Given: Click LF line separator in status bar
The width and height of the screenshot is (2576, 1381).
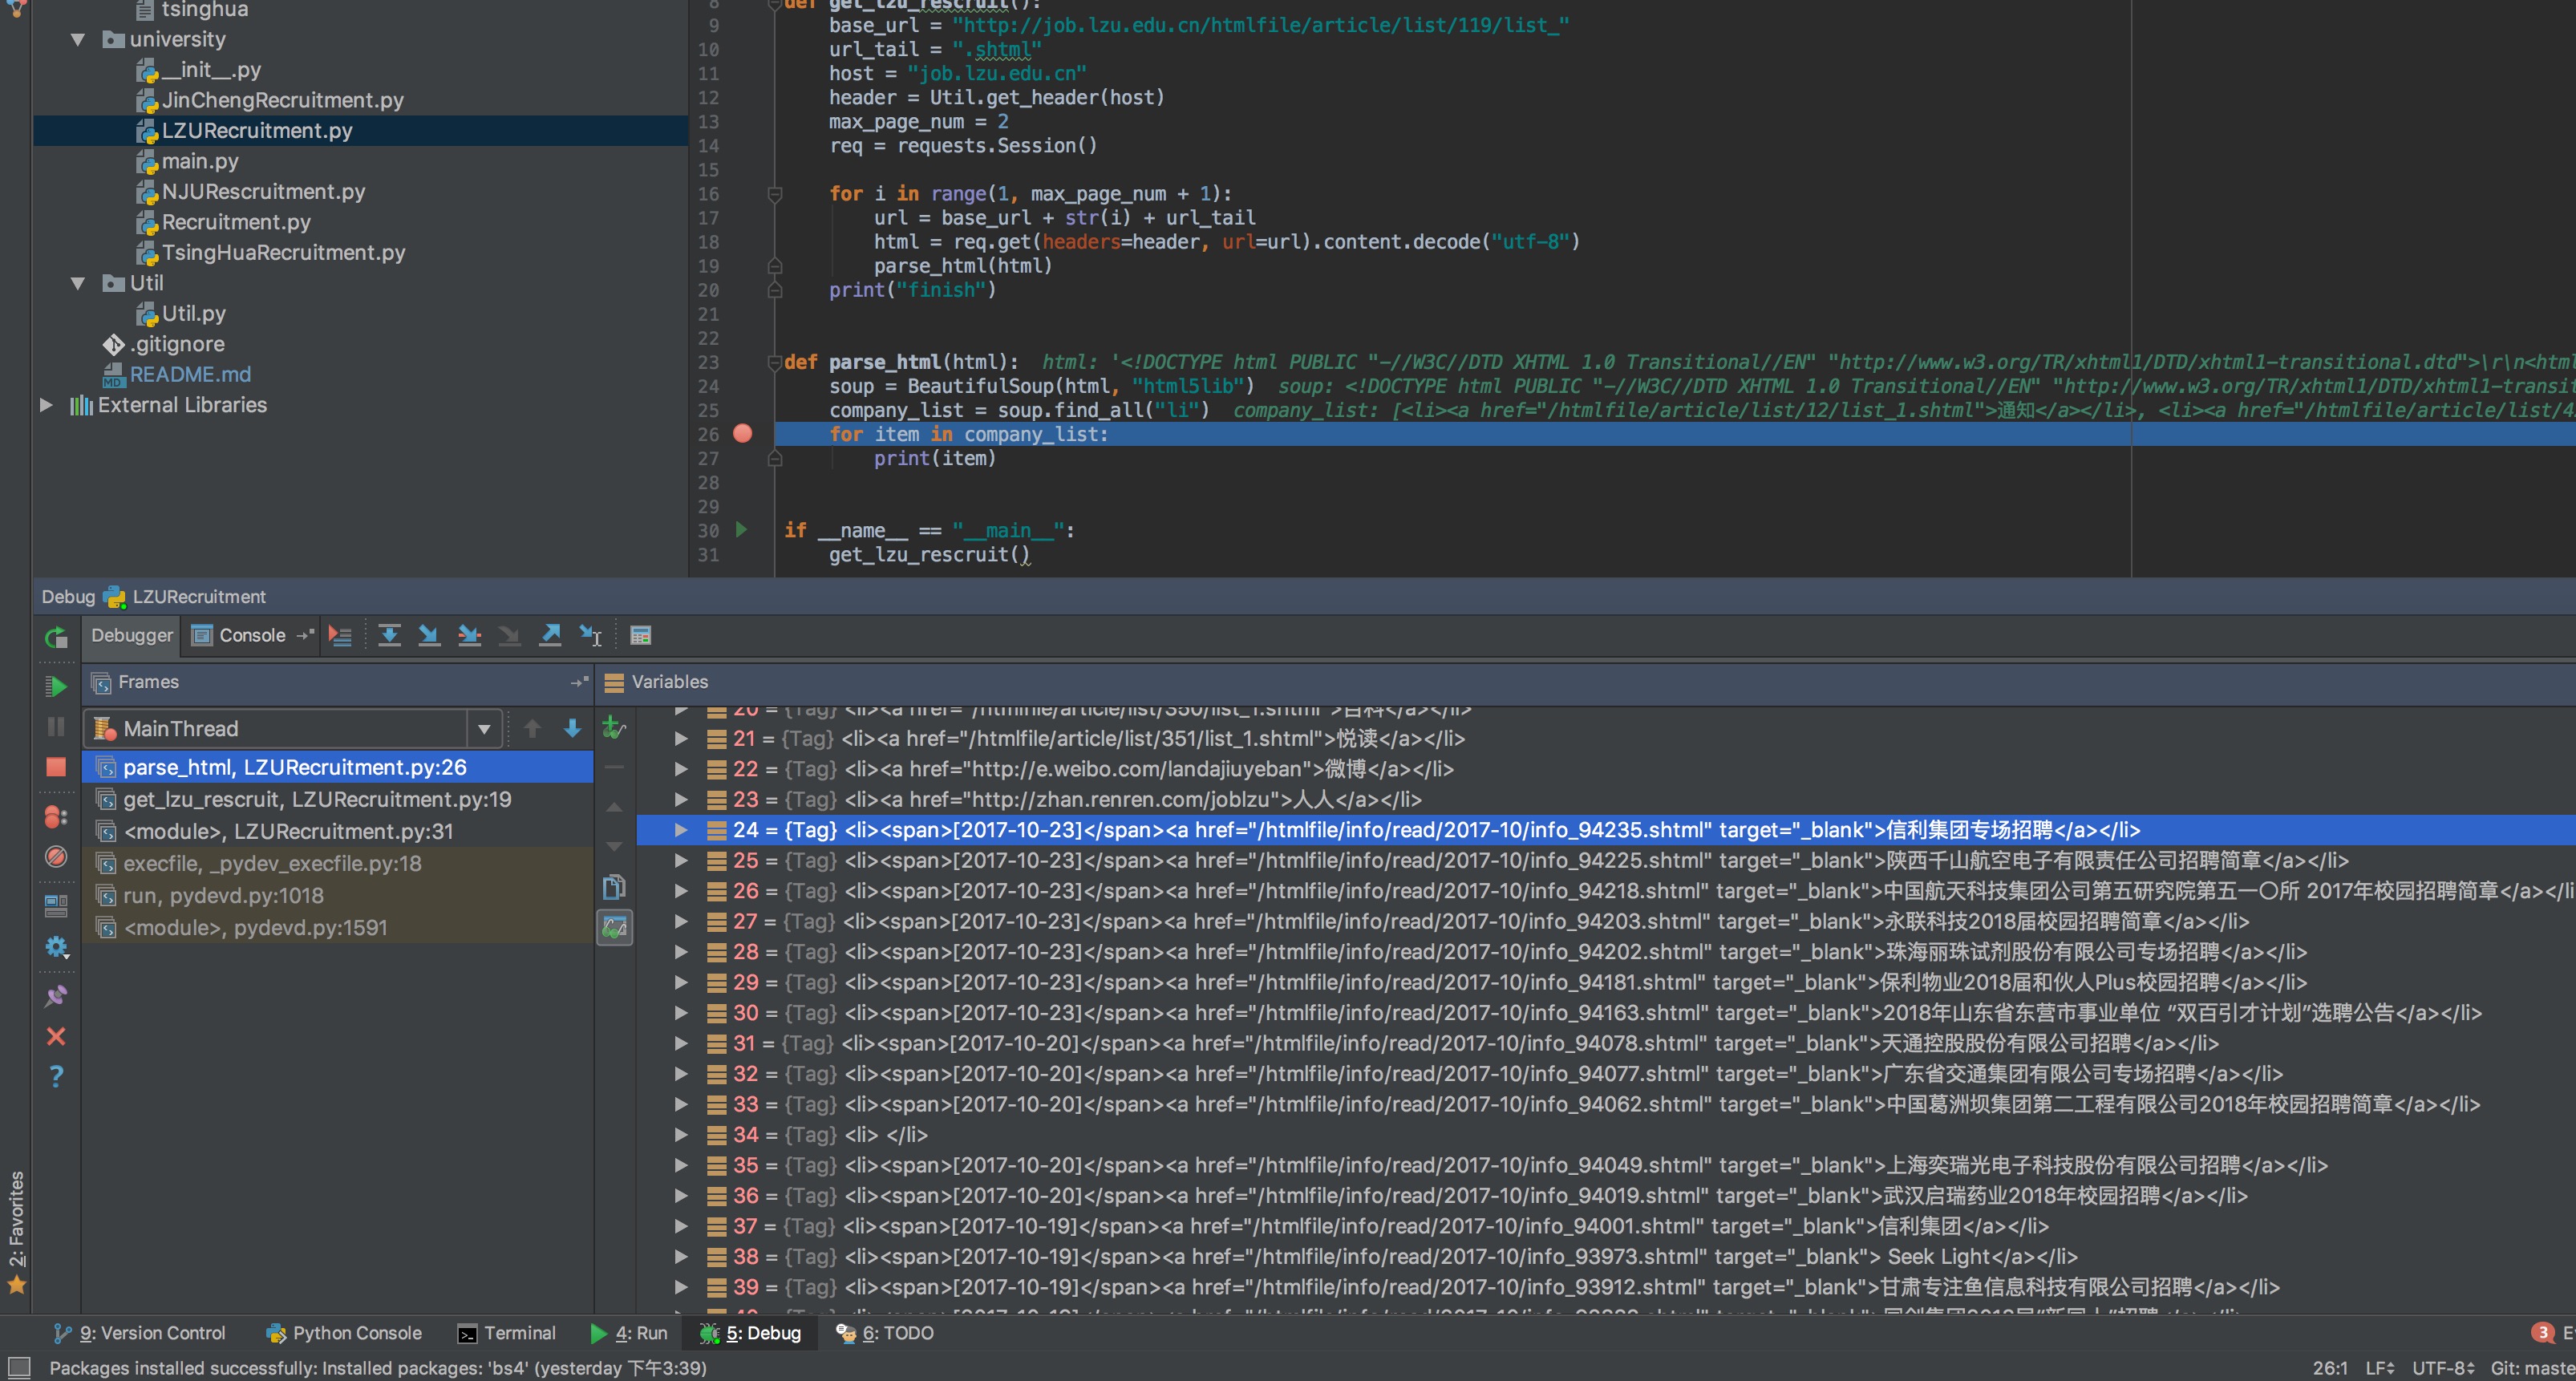Looking at the screenshot, I should click(x=2380, y=1368).
